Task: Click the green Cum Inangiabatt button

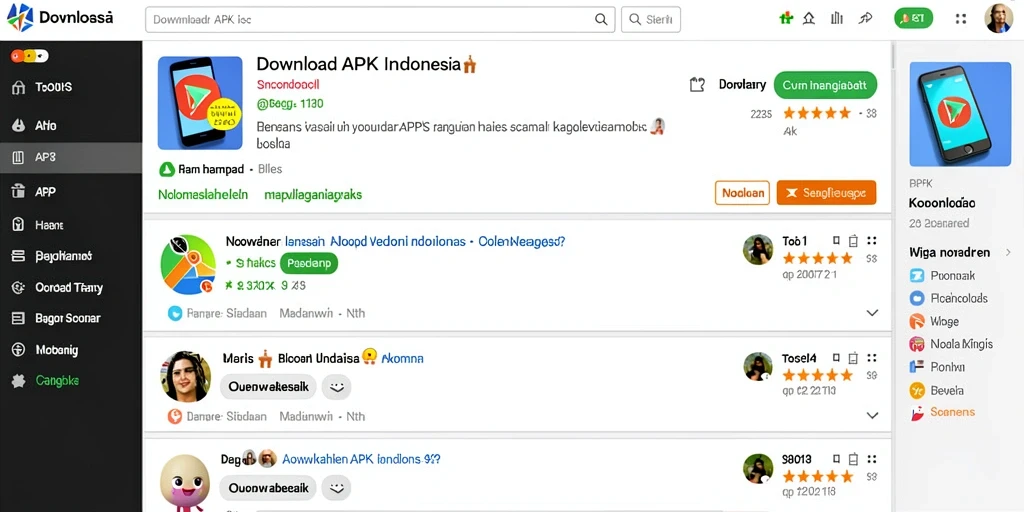Action: tap(825, 85)
